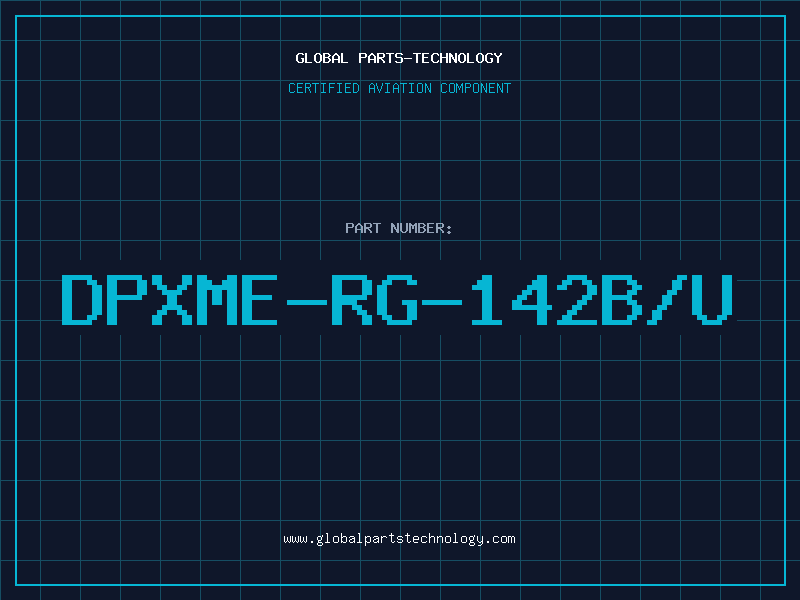Select the DPXME segment of the part number
The height and width of the screenshot is (600, 800).
tap(169, 299)
